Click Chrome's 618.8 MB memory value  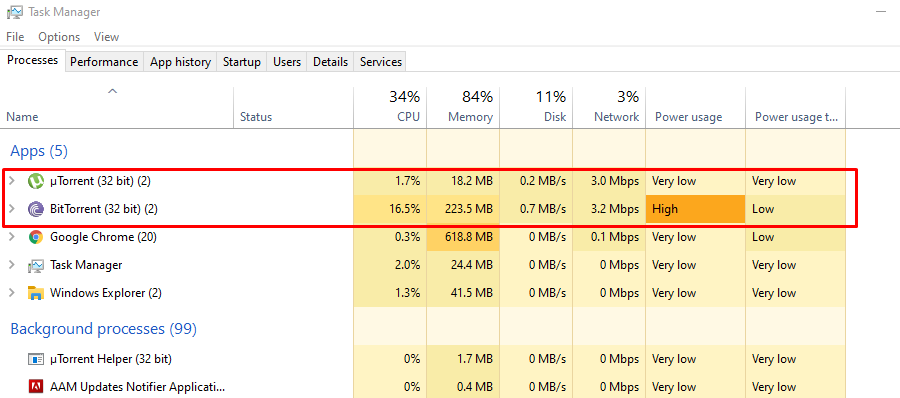click(x=469, y=237)
